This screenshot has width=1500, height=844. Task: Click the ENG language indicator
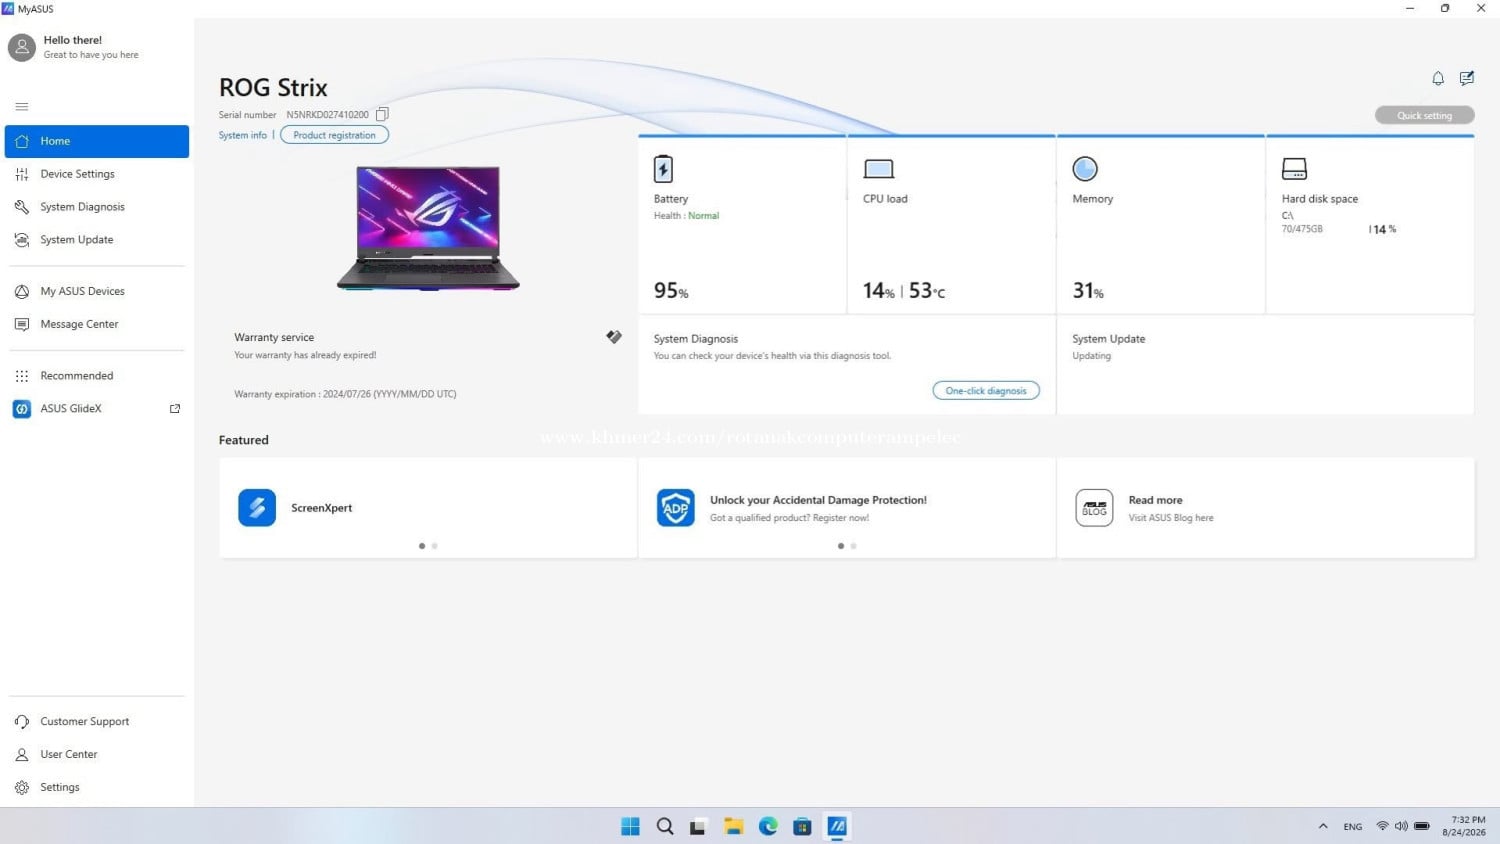coord(1353,827)
